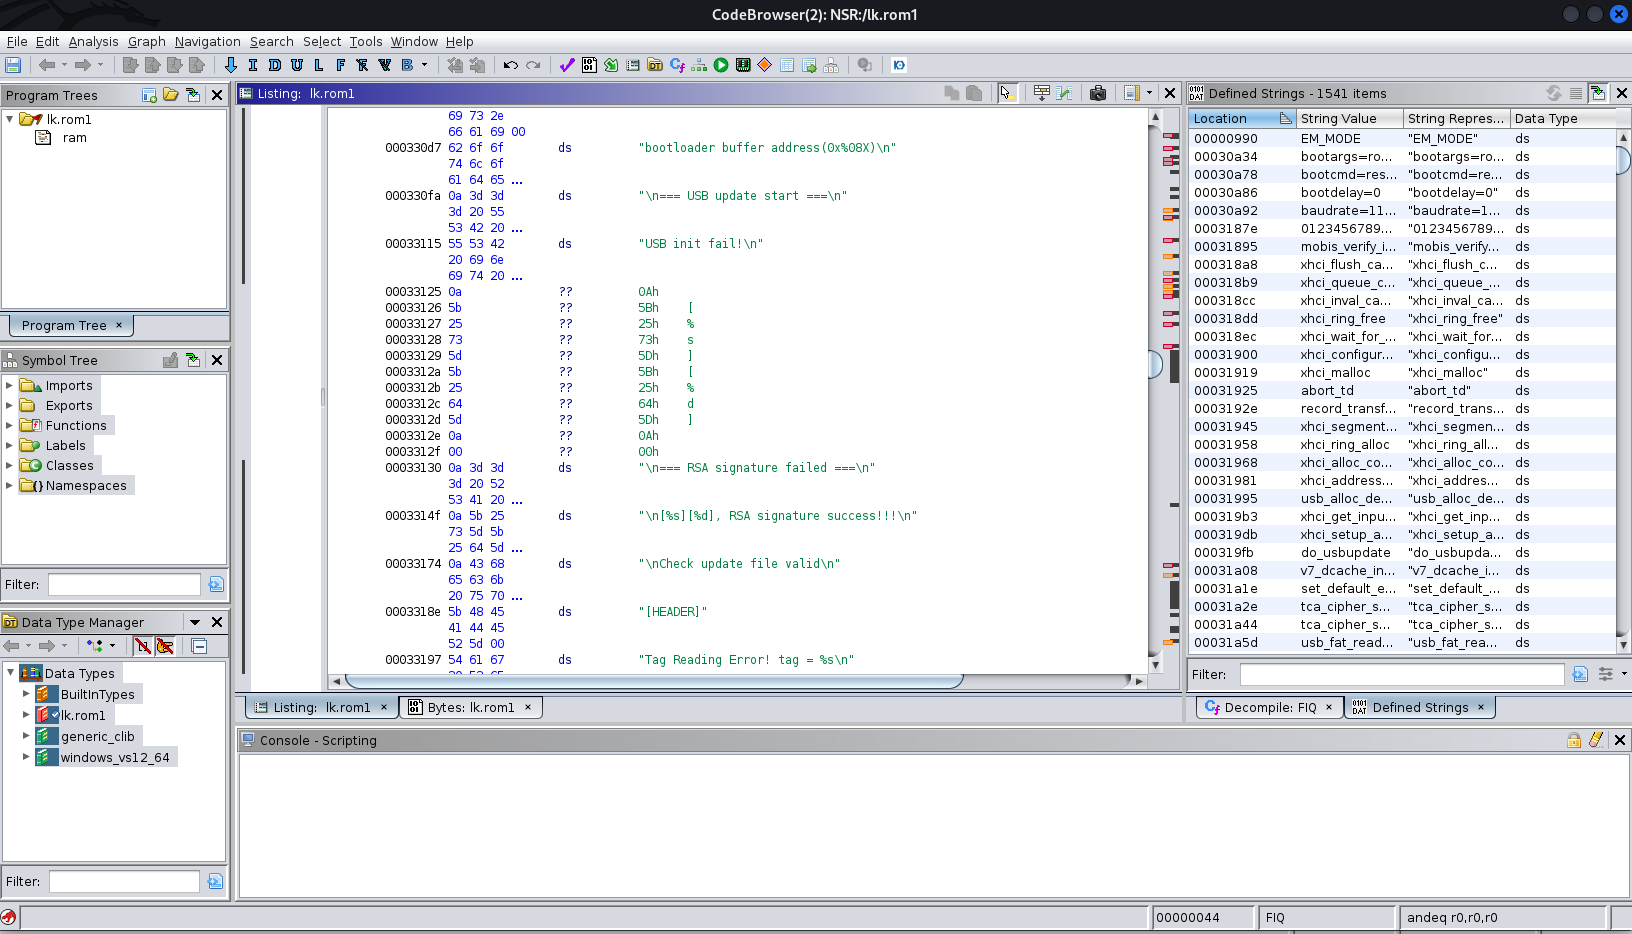Click the String Representation column header

tap(1456, 118)
